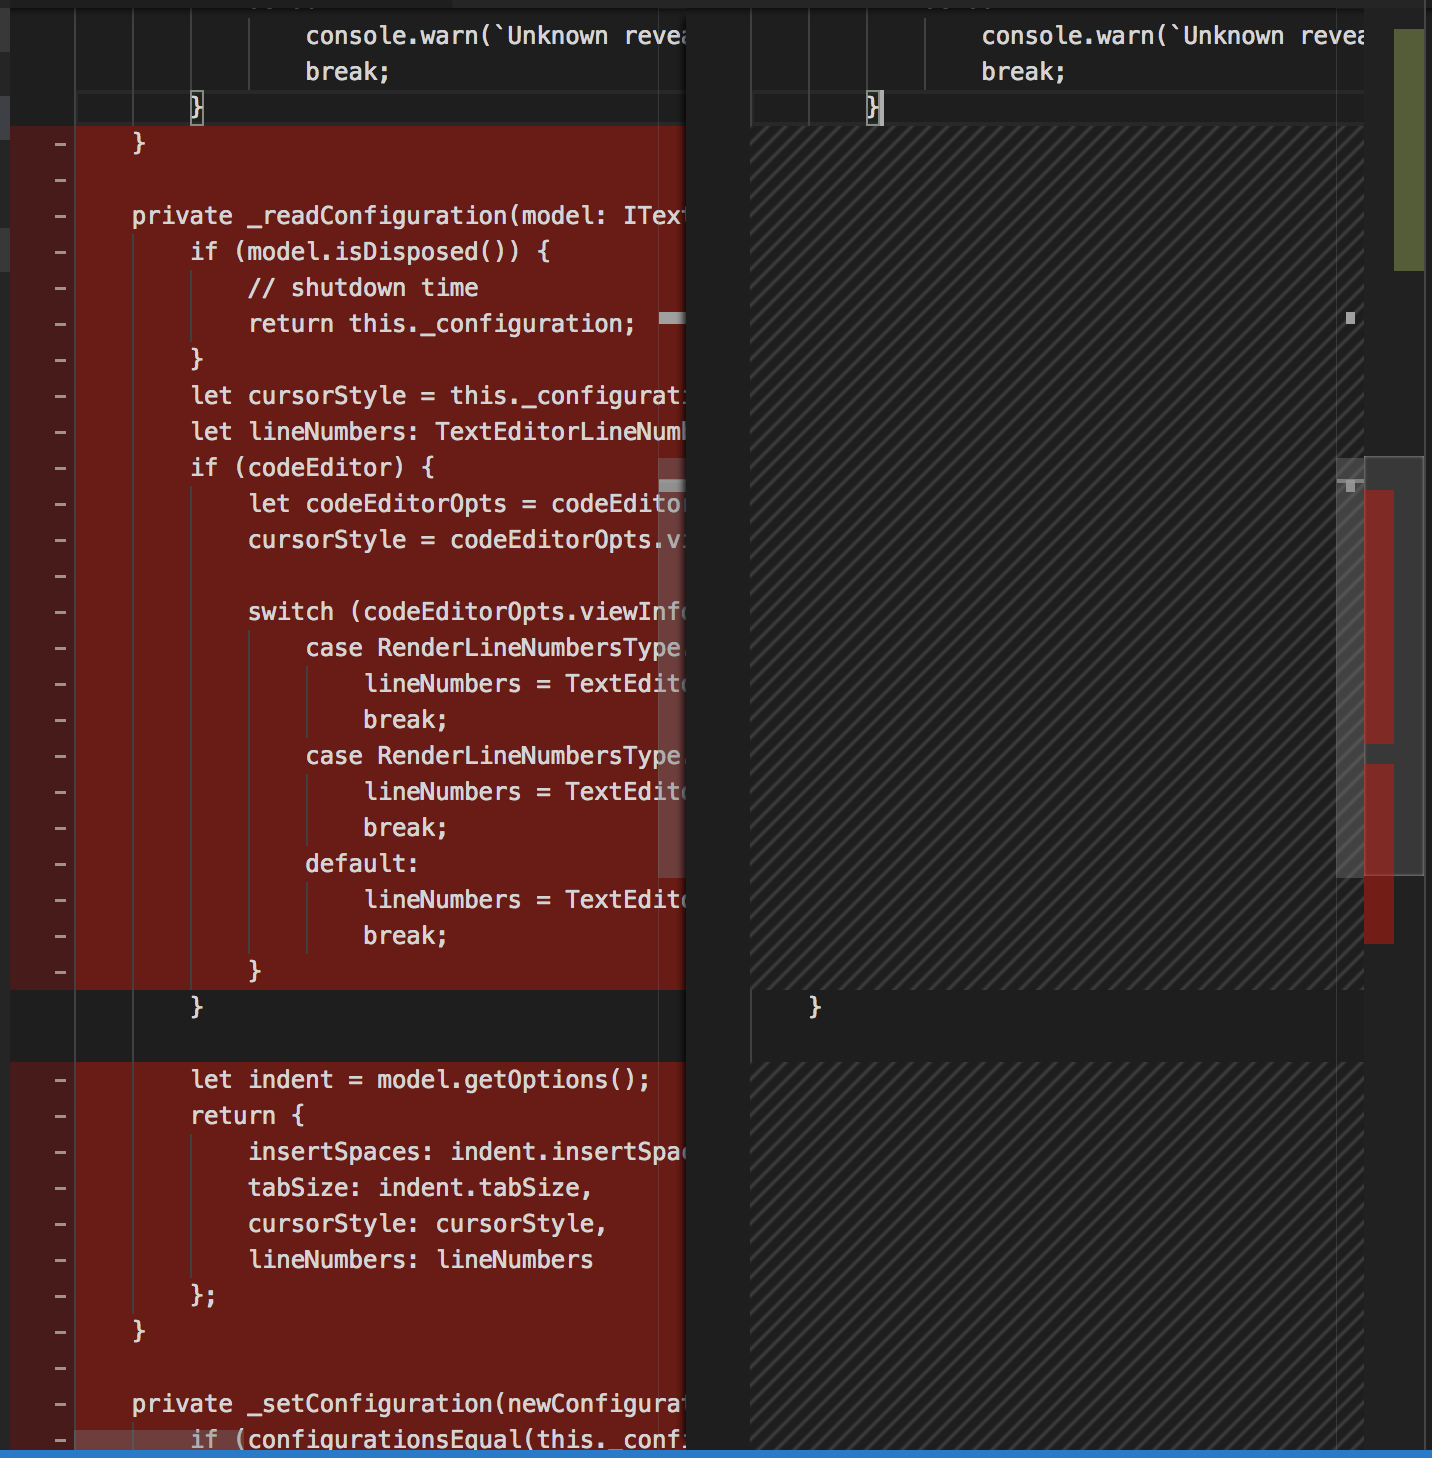This screenshot has height=1458, width=1432.
Task: Click the 'default:' case label
Action: (x=362, y=864)
